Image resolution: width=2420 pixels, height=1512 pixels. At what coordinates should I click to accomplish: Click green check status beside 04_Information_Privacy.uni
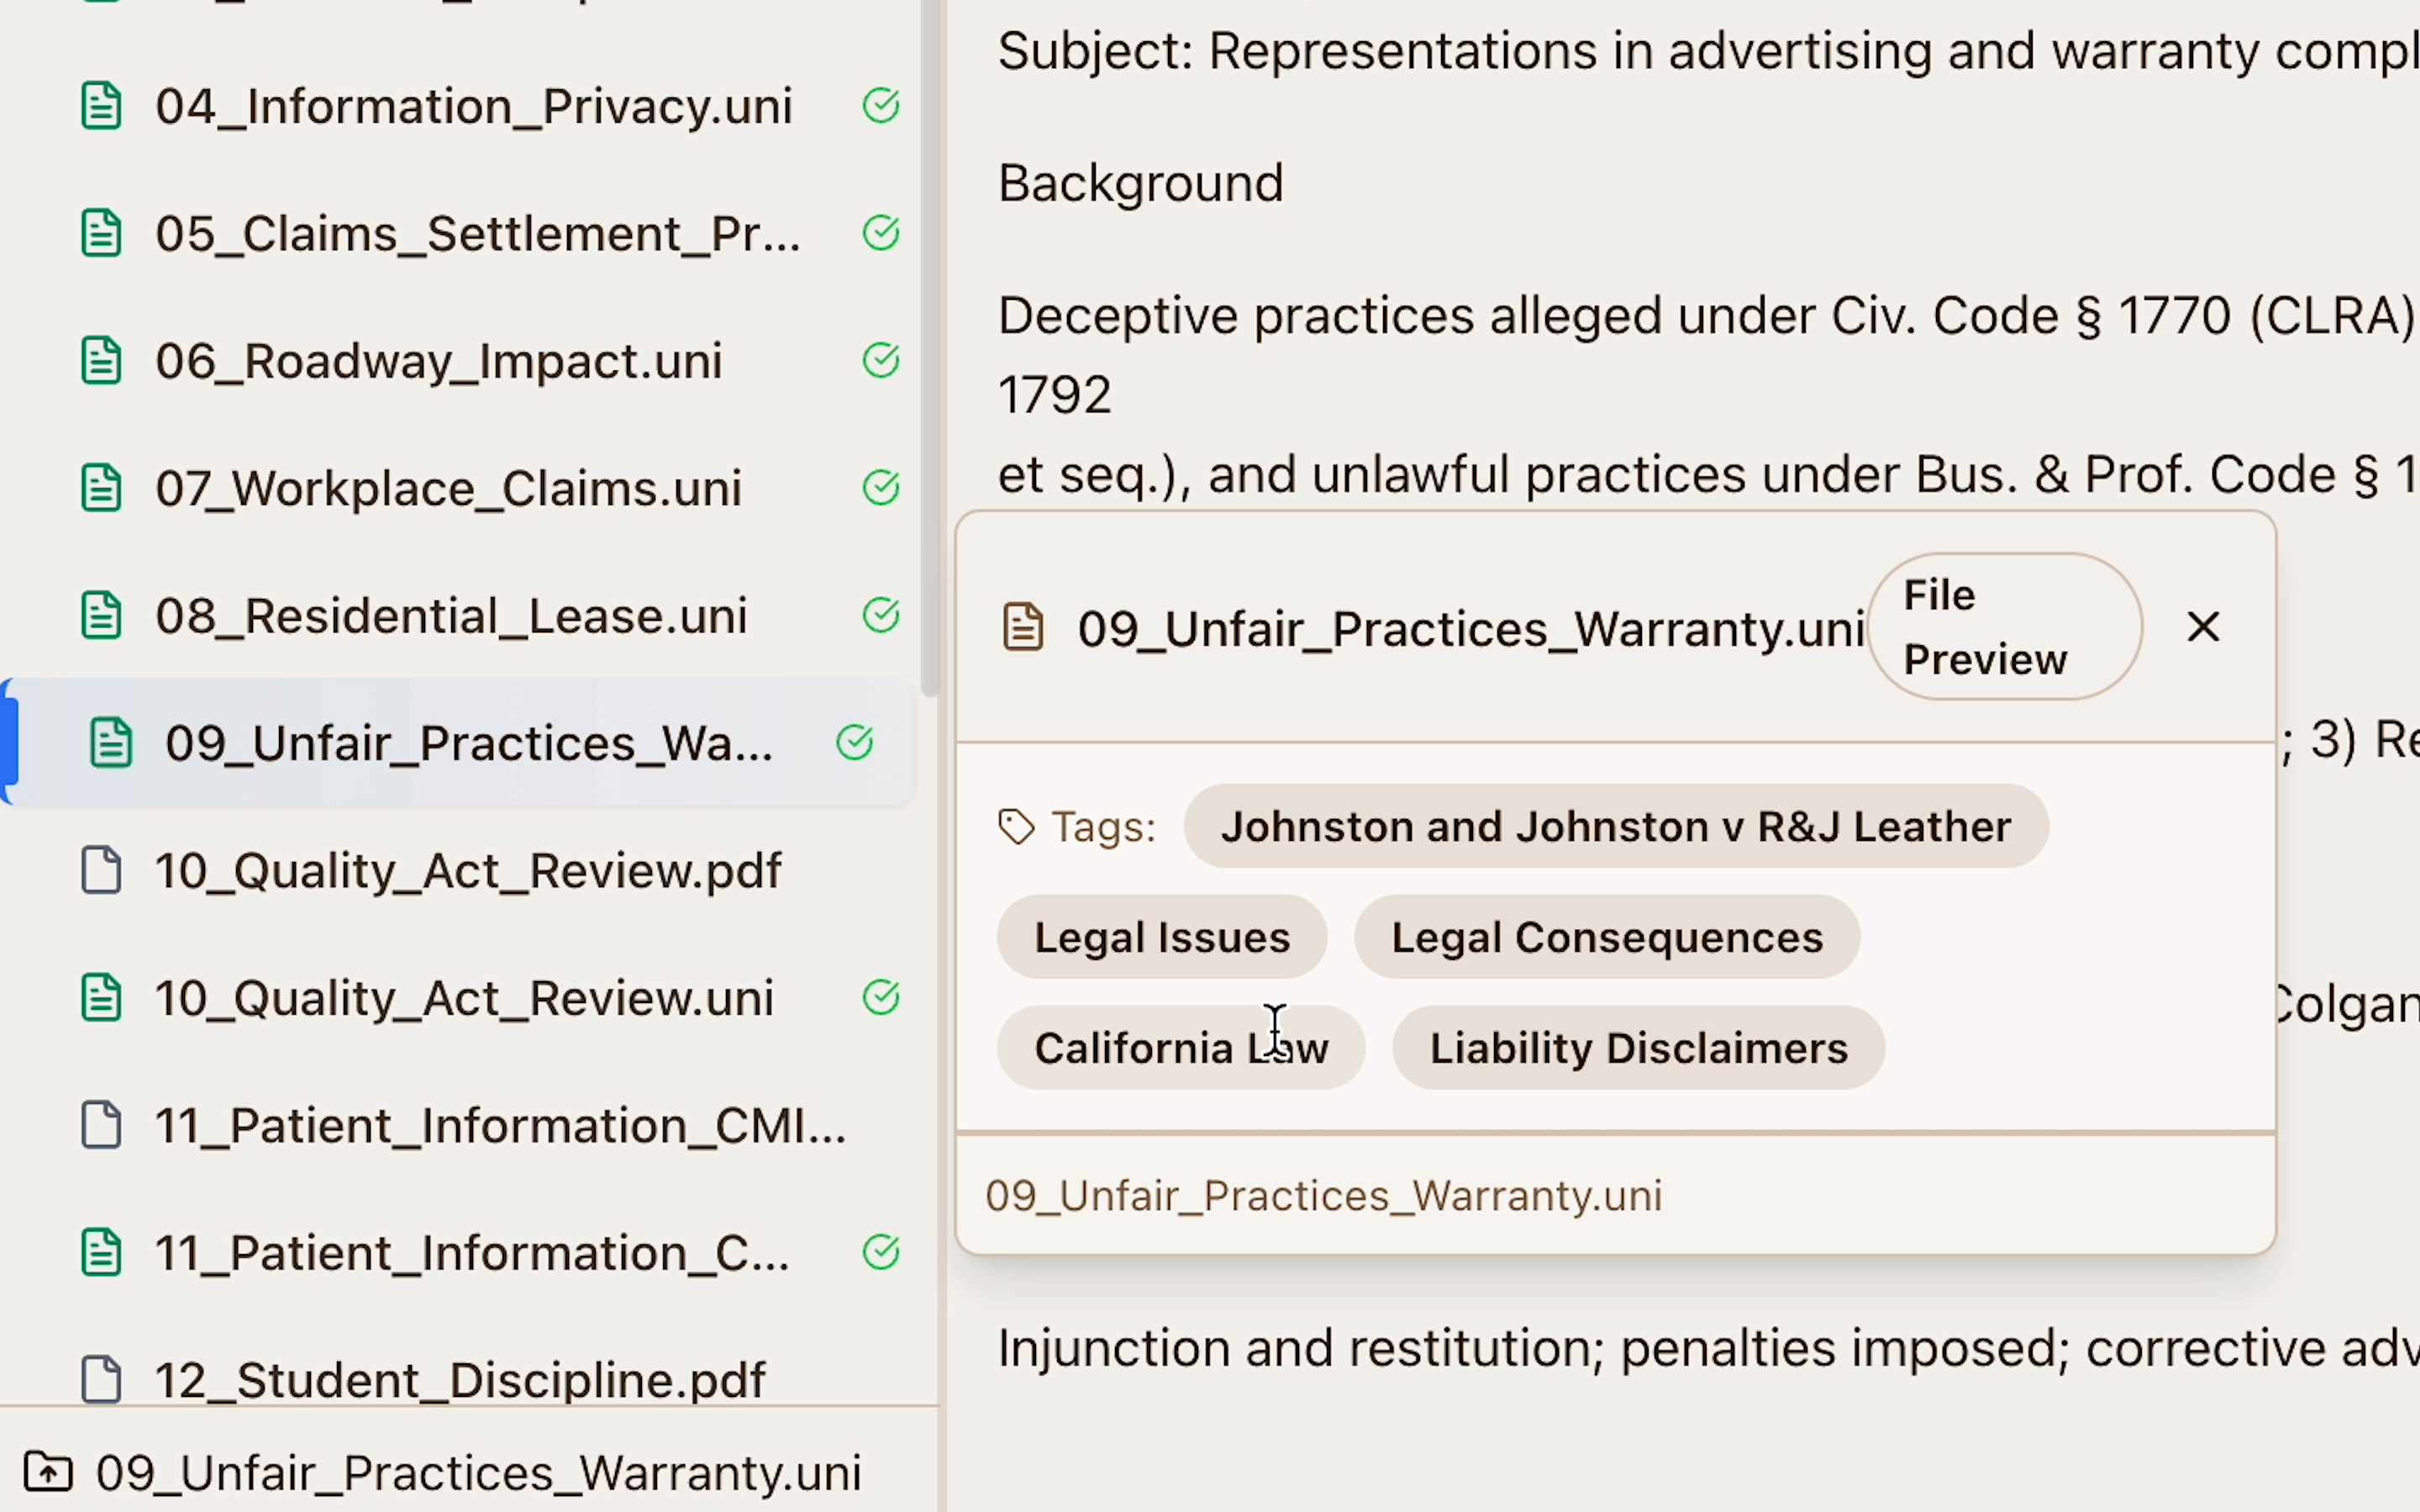point(880,105)
